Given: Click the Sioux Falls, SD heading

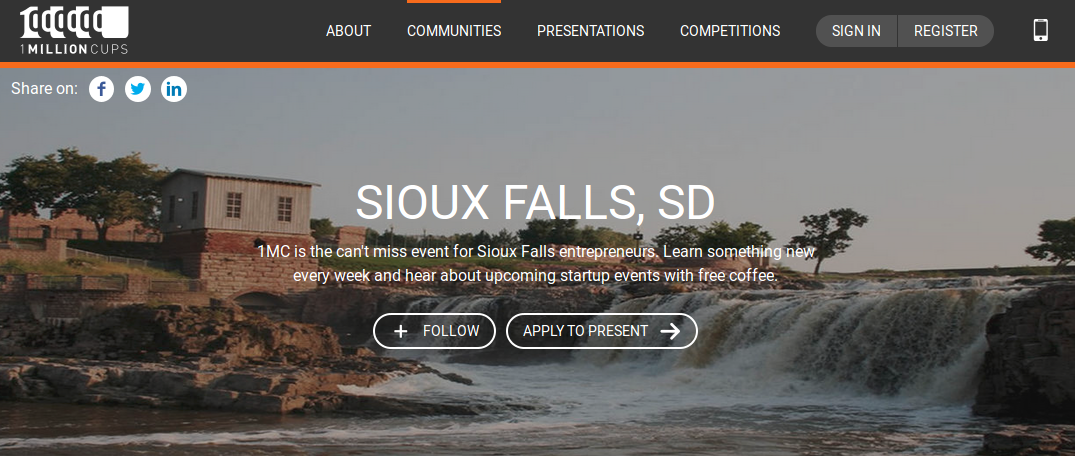Looking at the screenshot, I should (x=535, y=202).
